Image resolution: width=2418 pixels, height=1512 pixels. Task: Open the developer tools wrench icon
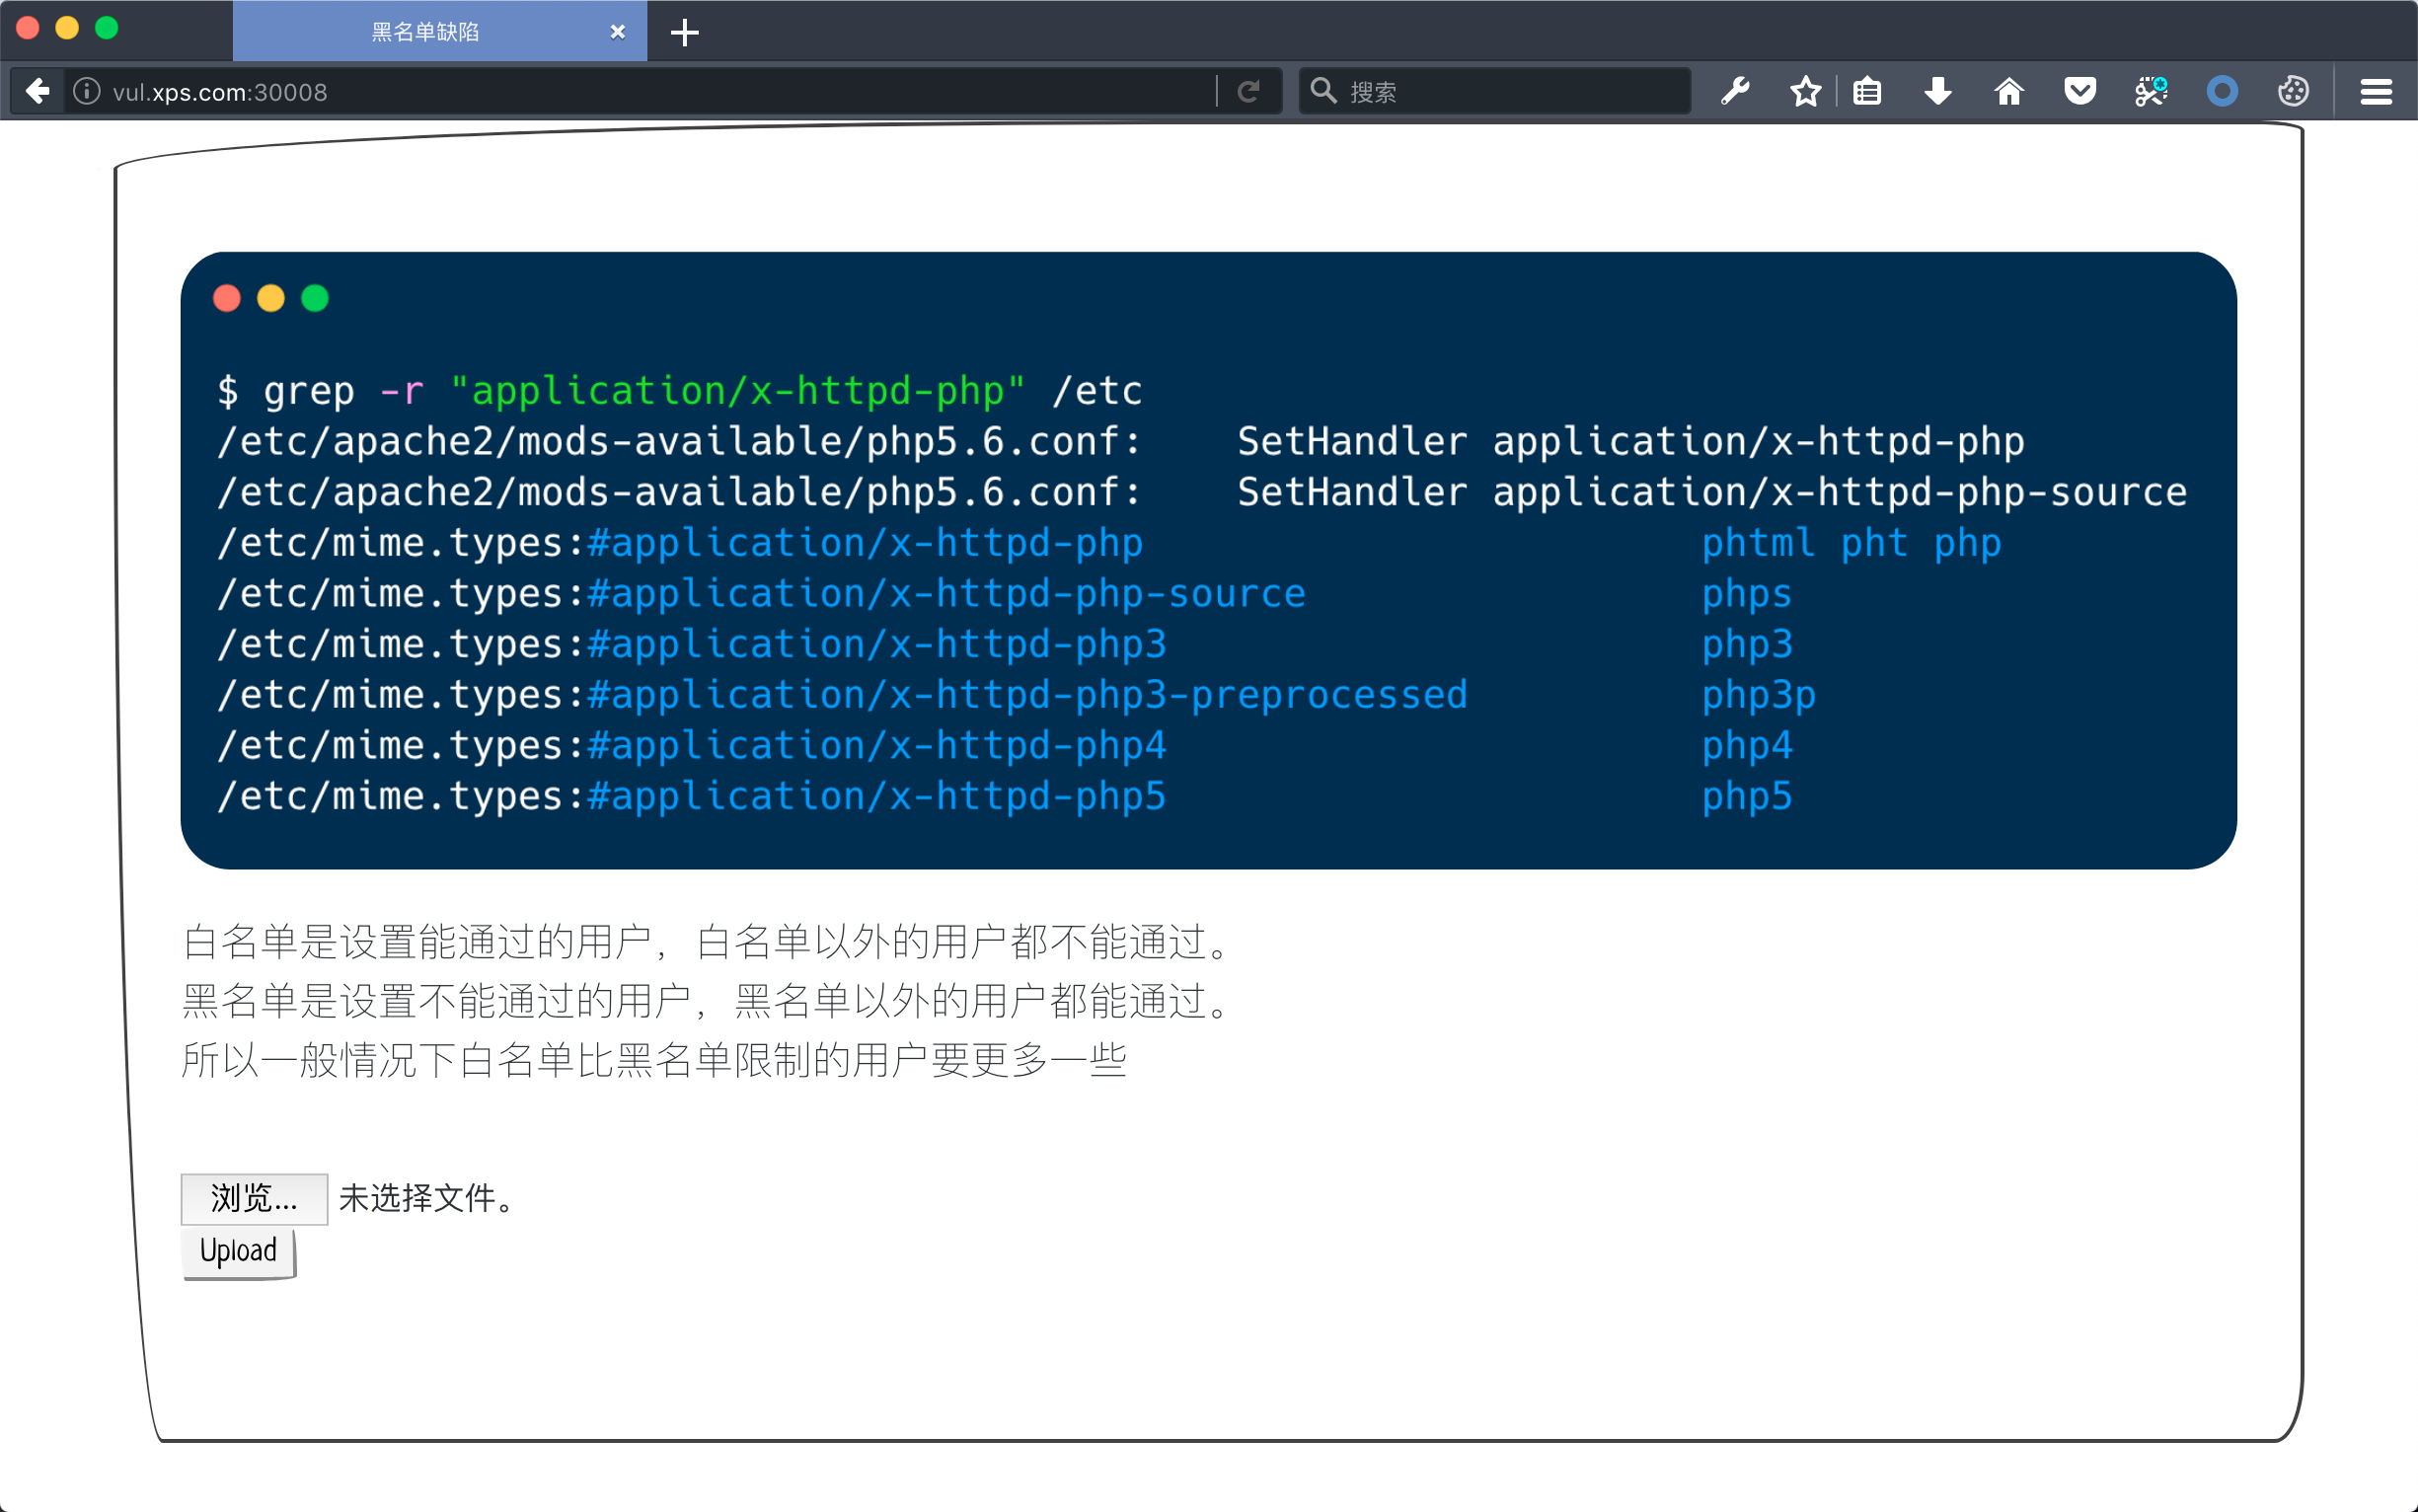(x=1735, y=91)
